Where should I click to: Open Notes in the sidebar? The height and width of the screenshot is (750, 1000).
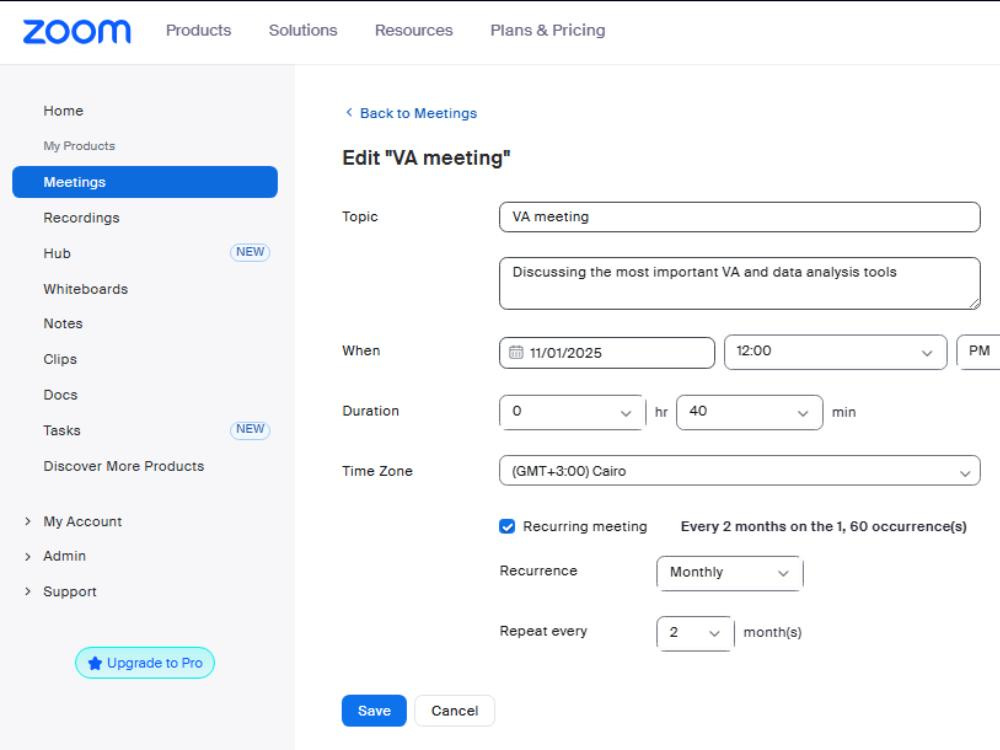pyautogui.click(x=63, y=323)
